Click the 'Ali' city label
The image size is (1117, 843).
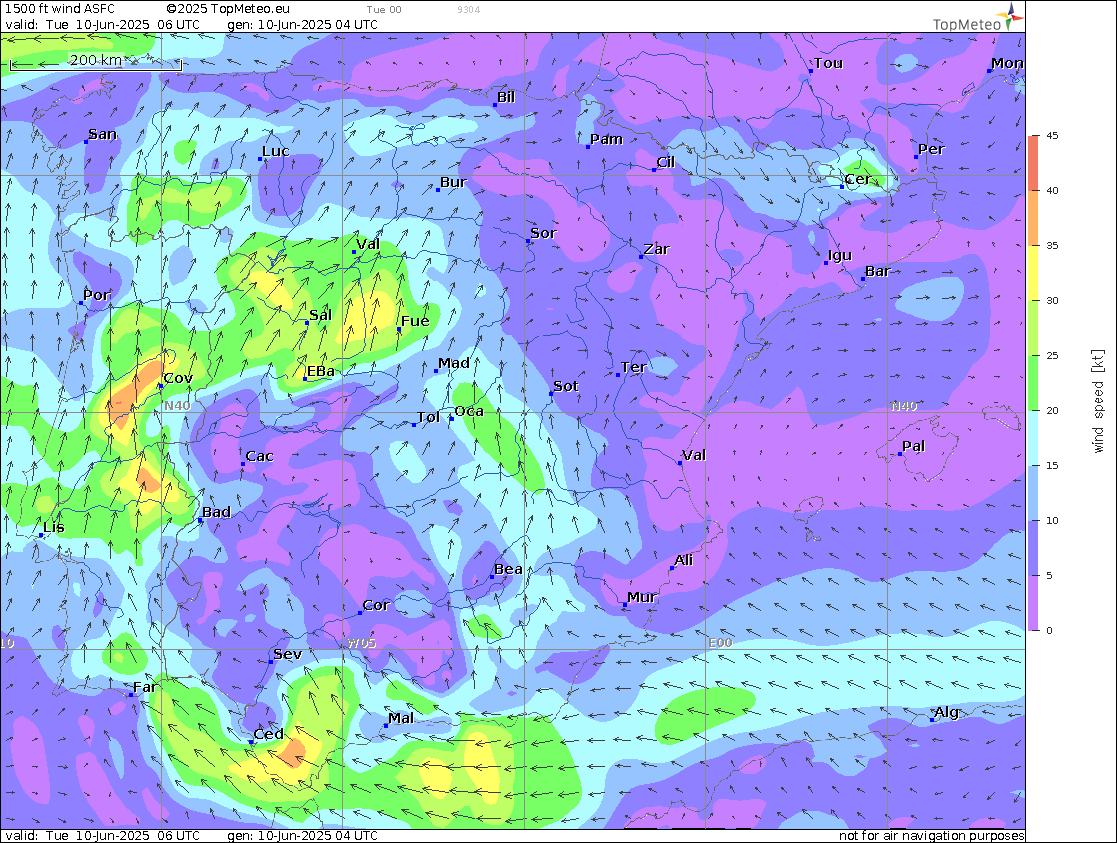pyautogui.click(x=684, y=561)
